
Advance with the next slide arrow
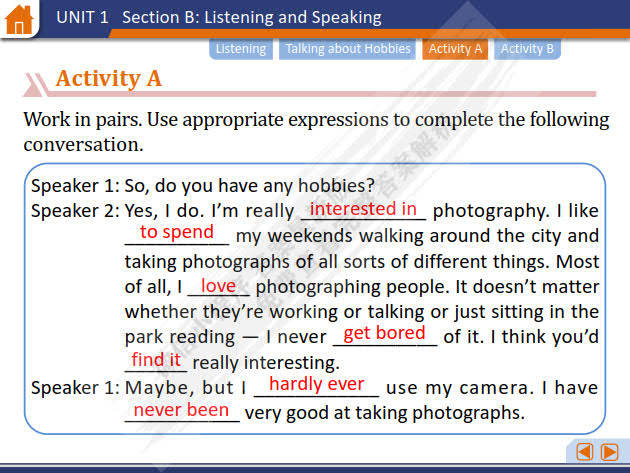pyautogui.click(x=608, y=451)
